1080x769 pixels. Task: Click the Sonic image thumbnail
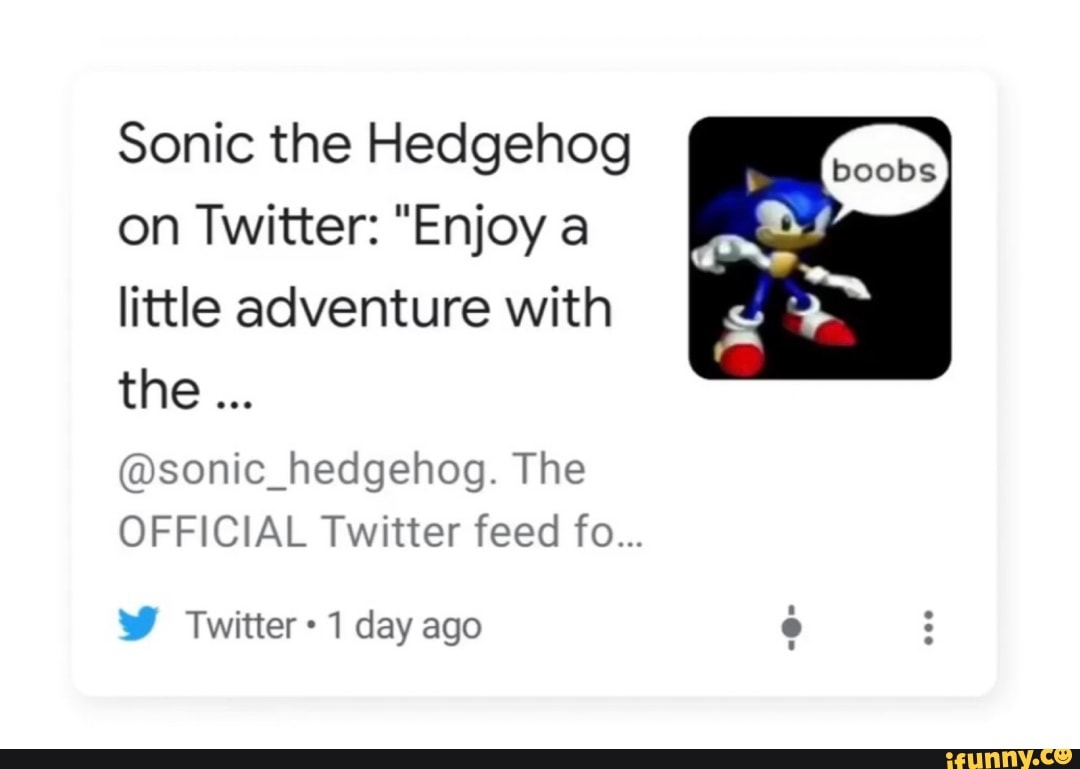point(820,247)
